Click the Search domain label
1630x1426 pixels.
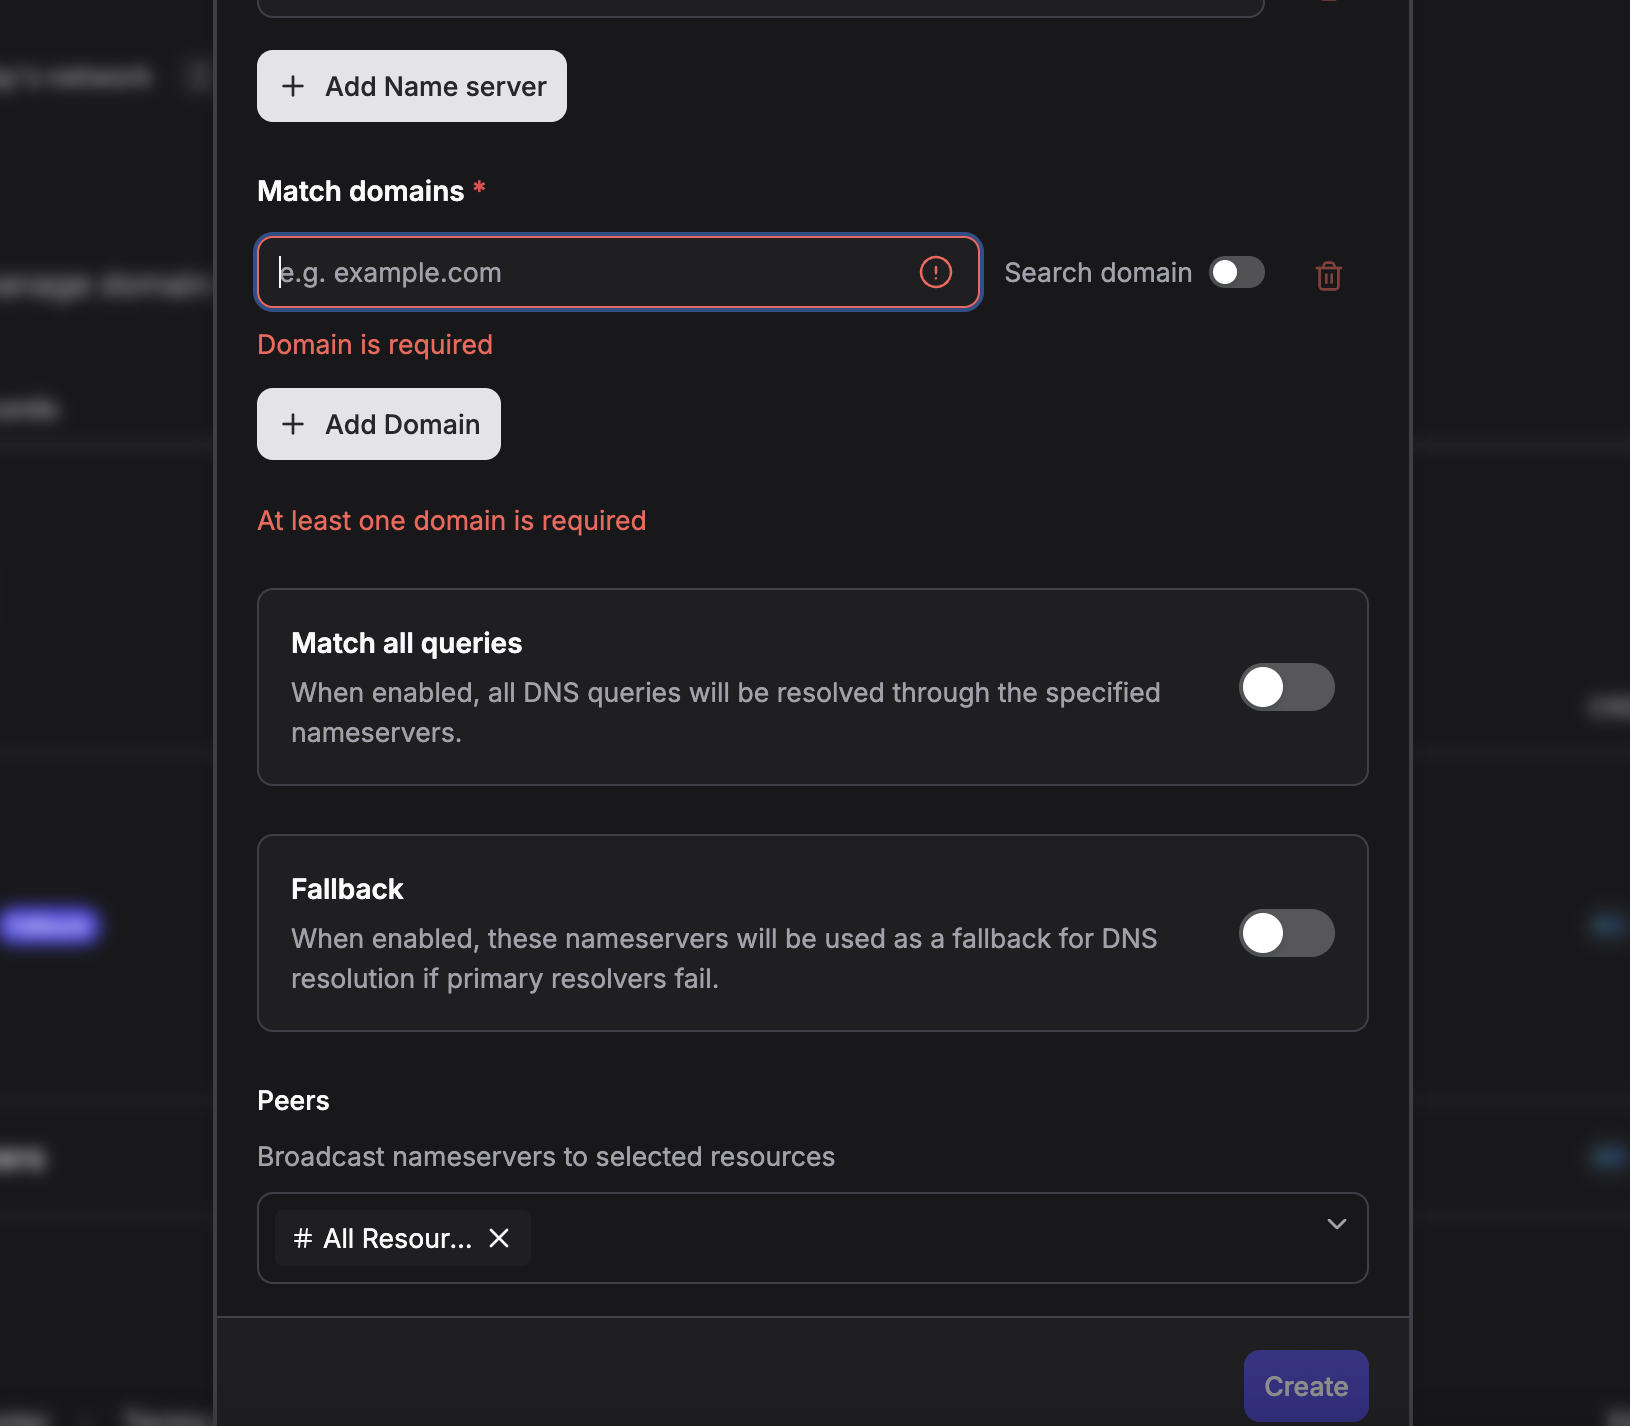(1097, 272)
